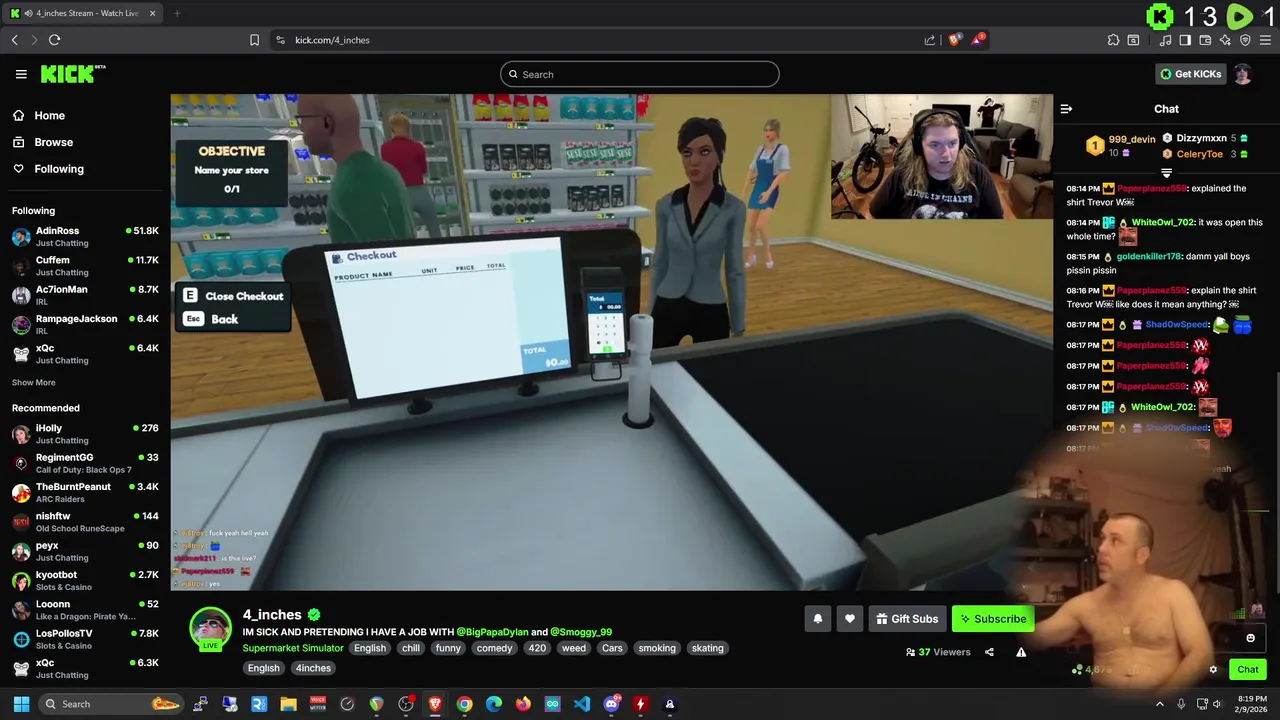Click the green Subscribe button
The height and width of the screenshot is (720, 1280).
pyautogui.click(x=993, y=619)
